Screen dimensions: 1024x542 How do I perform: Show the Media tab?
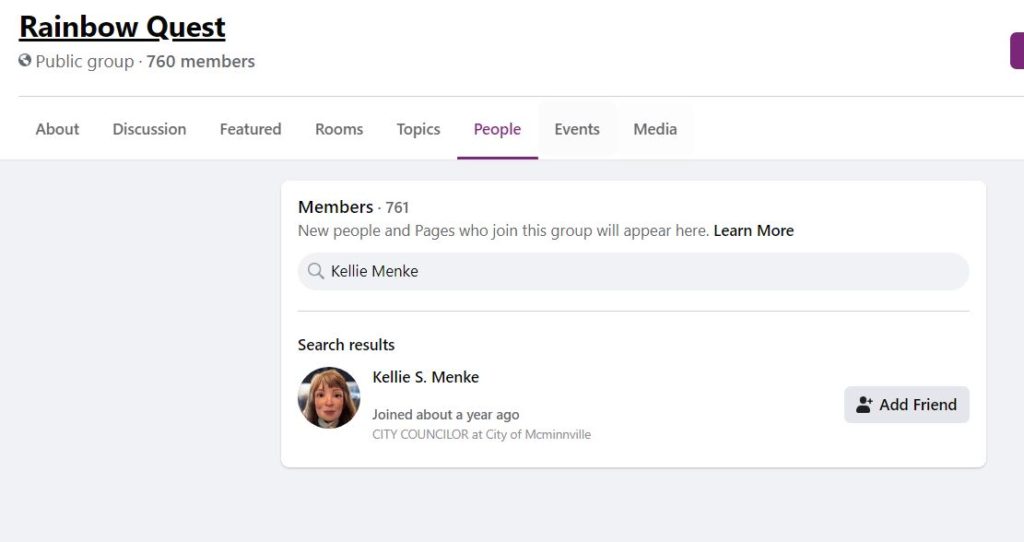[x=655, y=129]
